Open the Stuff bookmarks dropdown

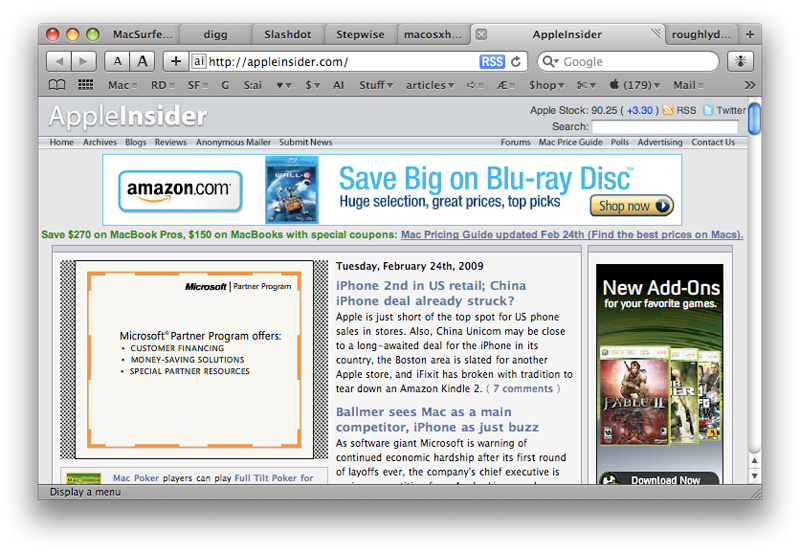click(x=376, y=85)
